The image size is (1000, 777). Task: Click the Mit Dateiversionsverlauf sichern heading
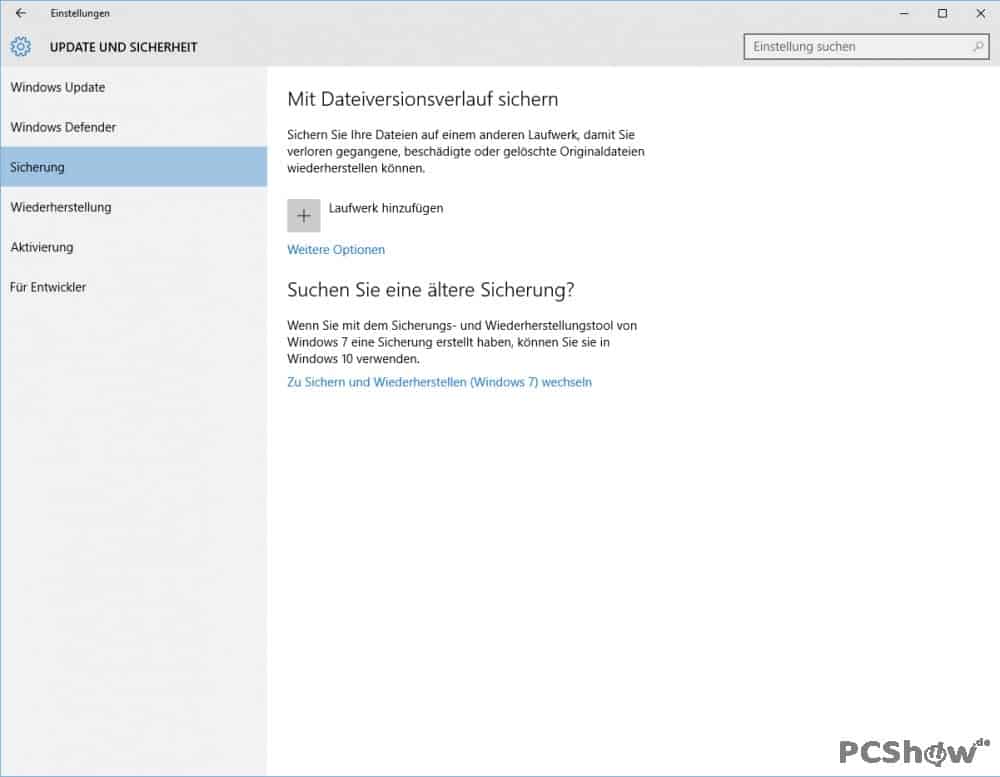[x=423, y=100]
